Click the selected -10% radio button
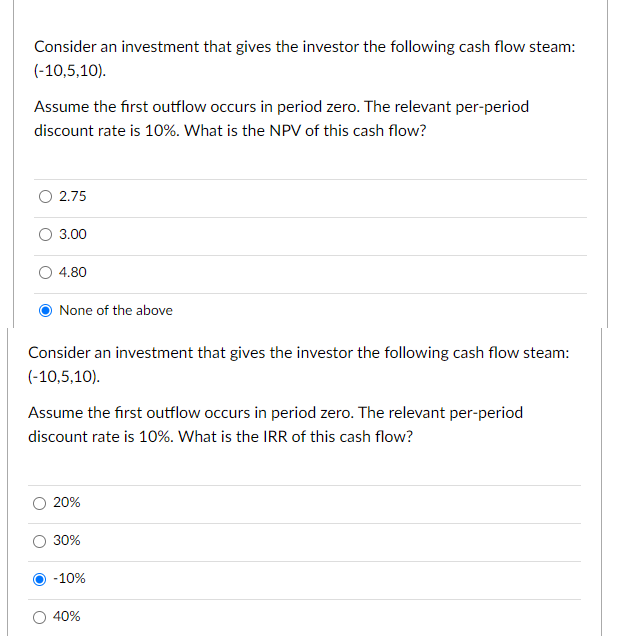Viewport: 636px width, 636px height. point(40,578)
